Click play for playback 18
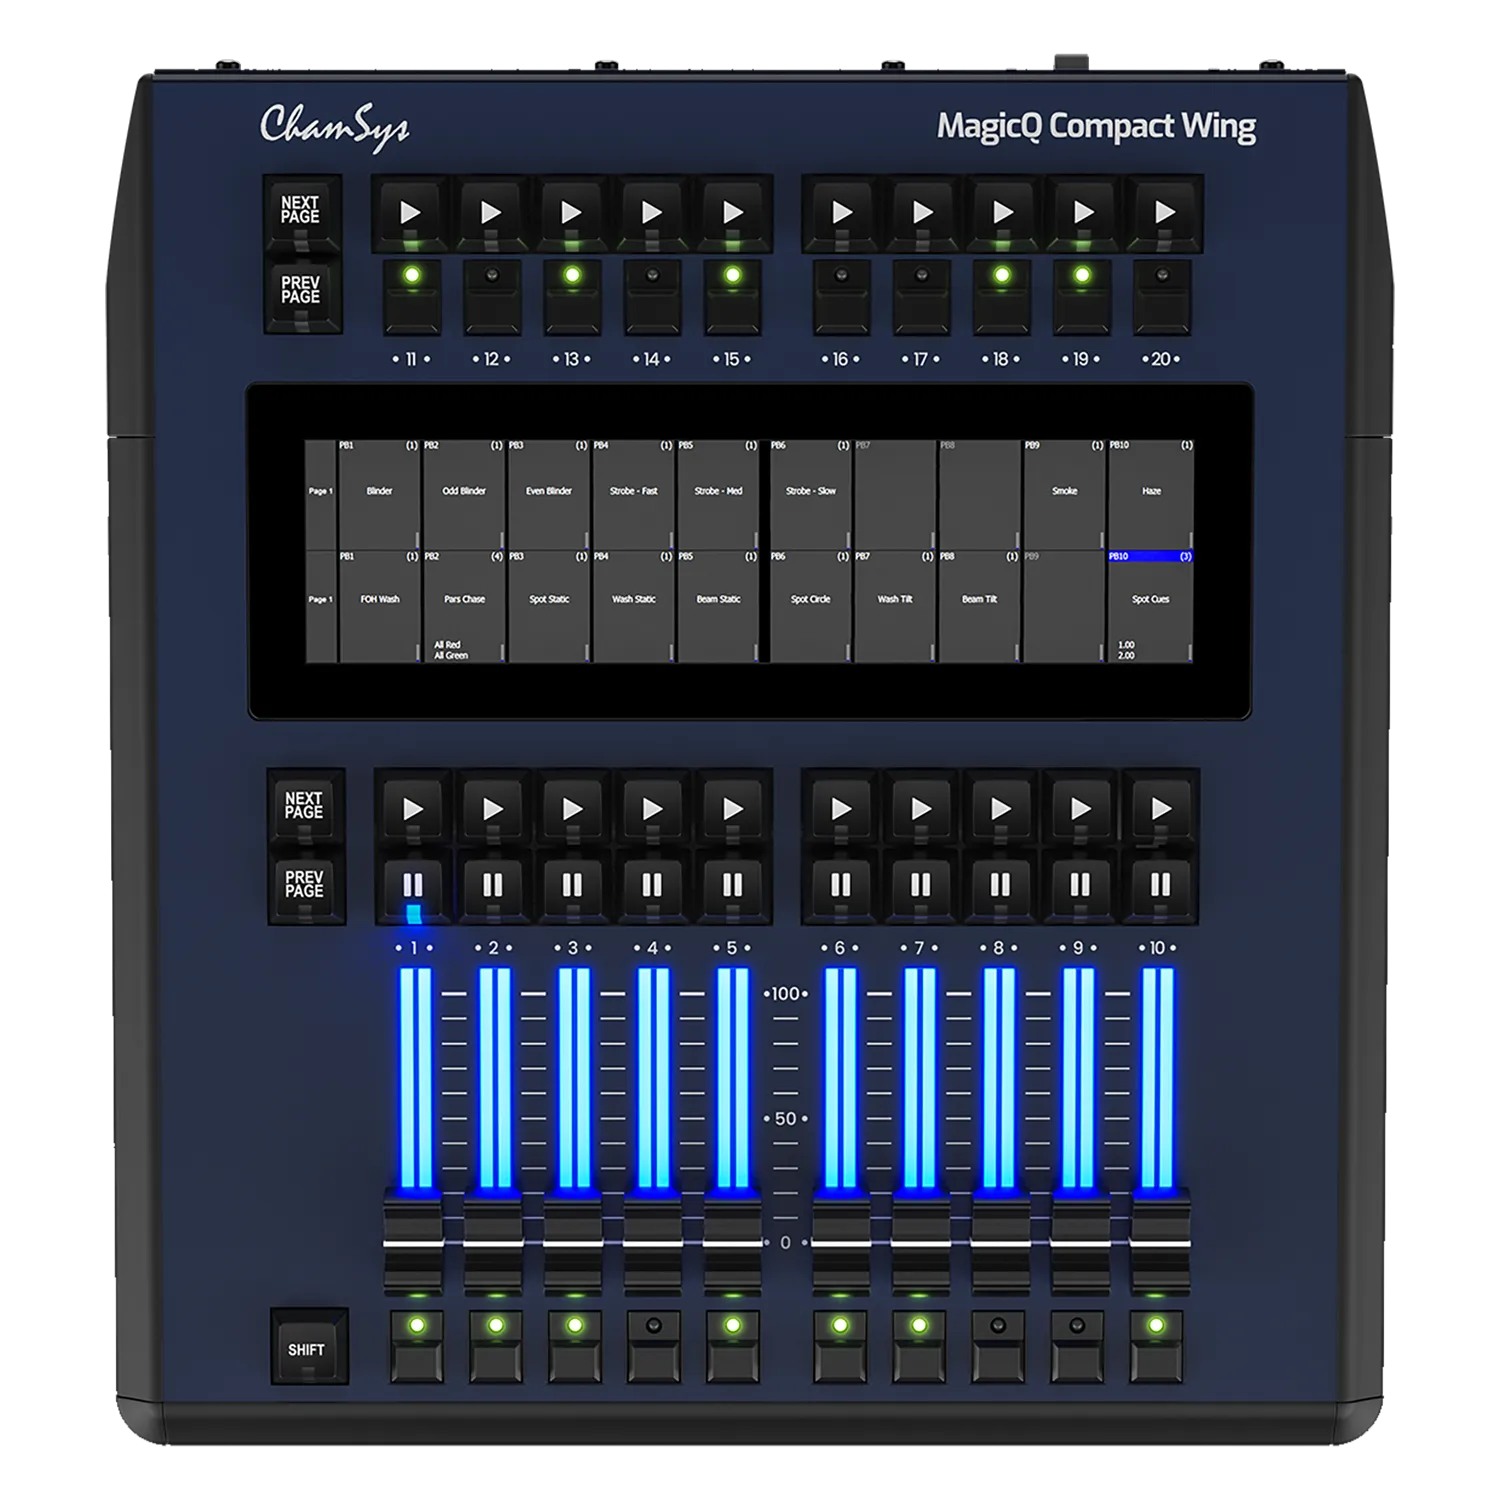 tap(1002, 213)
